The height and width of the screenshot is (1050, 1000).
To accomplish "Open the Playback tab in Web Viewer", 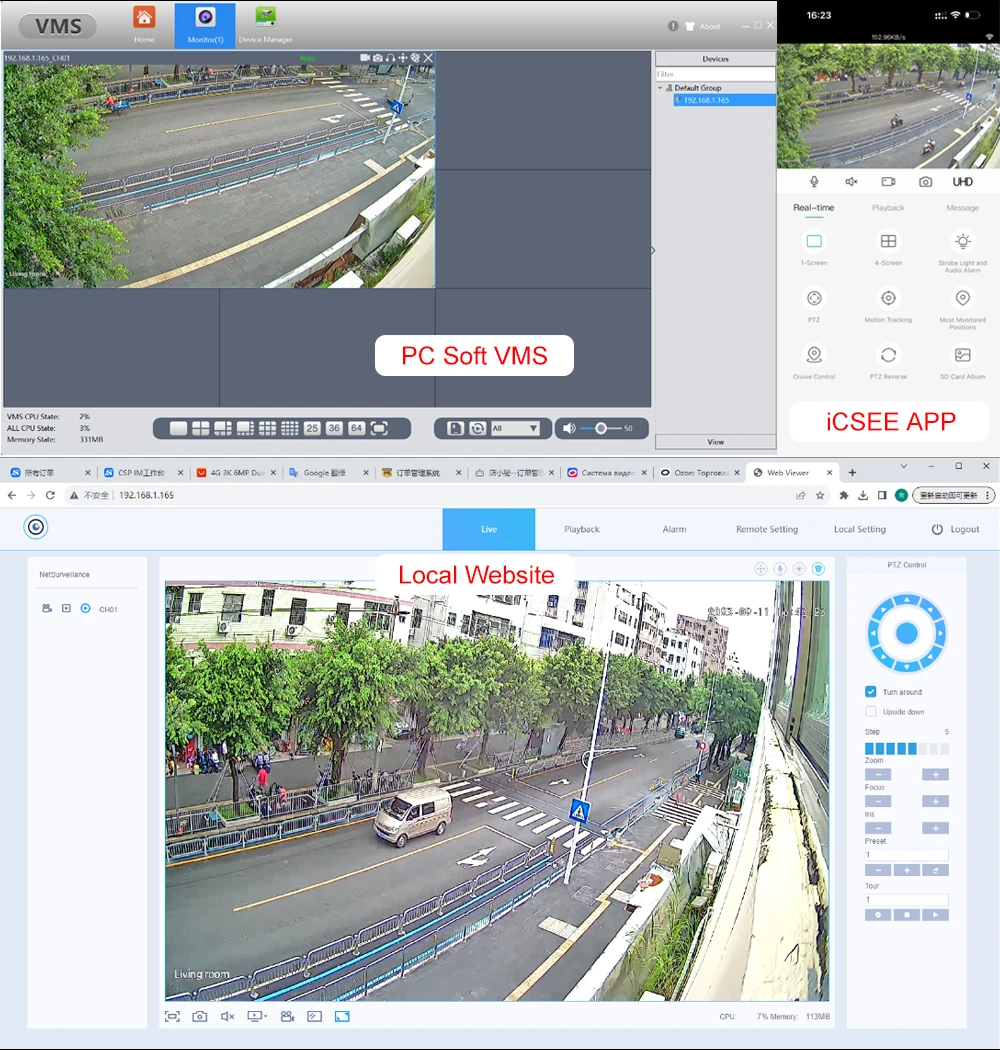I will (x=581, y=529).
